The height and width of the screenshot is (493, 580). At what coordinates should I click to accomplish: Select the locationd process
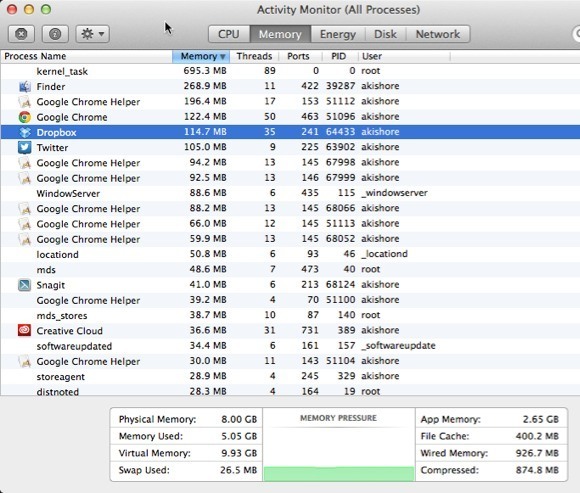tap(290, 254)
